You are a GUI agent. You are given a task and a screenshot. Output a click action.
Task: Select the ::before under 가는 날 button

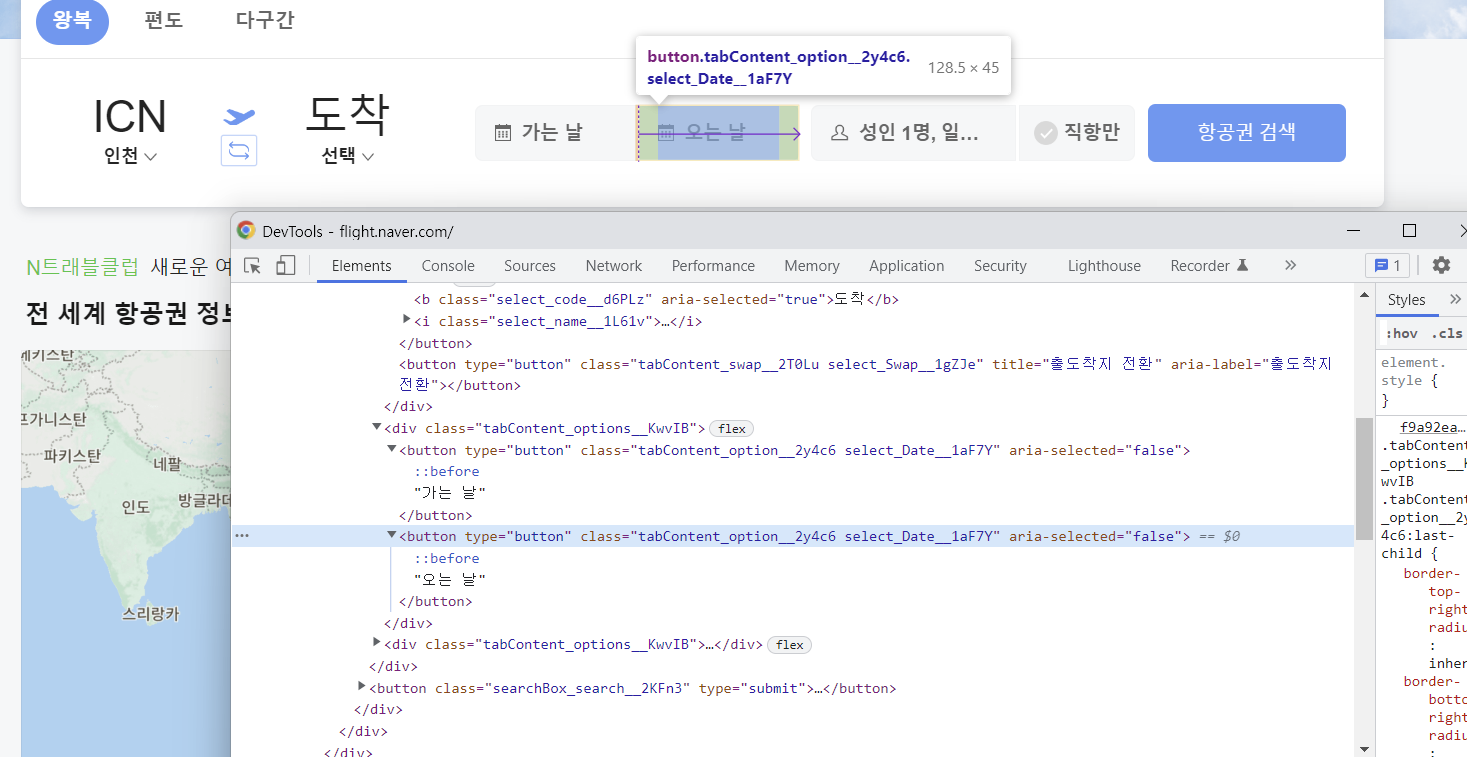click(x=447, y=471)
